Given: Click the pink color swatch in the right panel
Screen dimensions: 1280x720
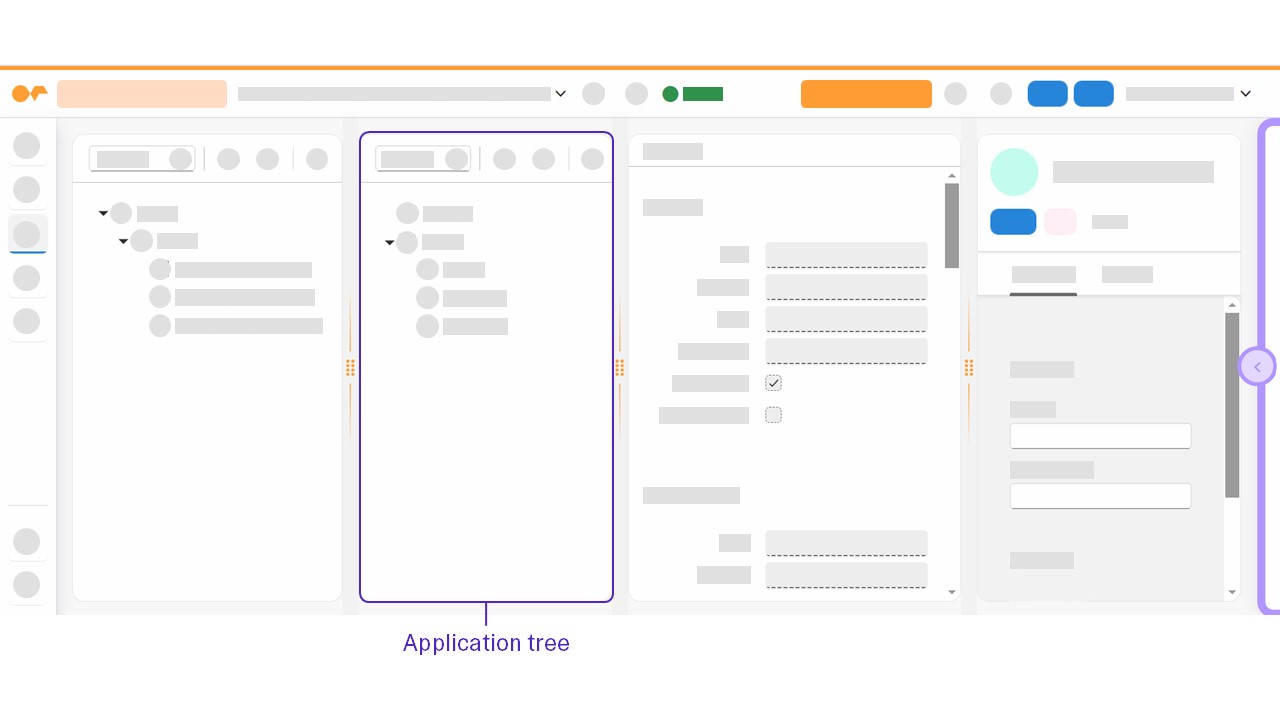Looking at the screenshot, I should click(x=1060, y=221).
